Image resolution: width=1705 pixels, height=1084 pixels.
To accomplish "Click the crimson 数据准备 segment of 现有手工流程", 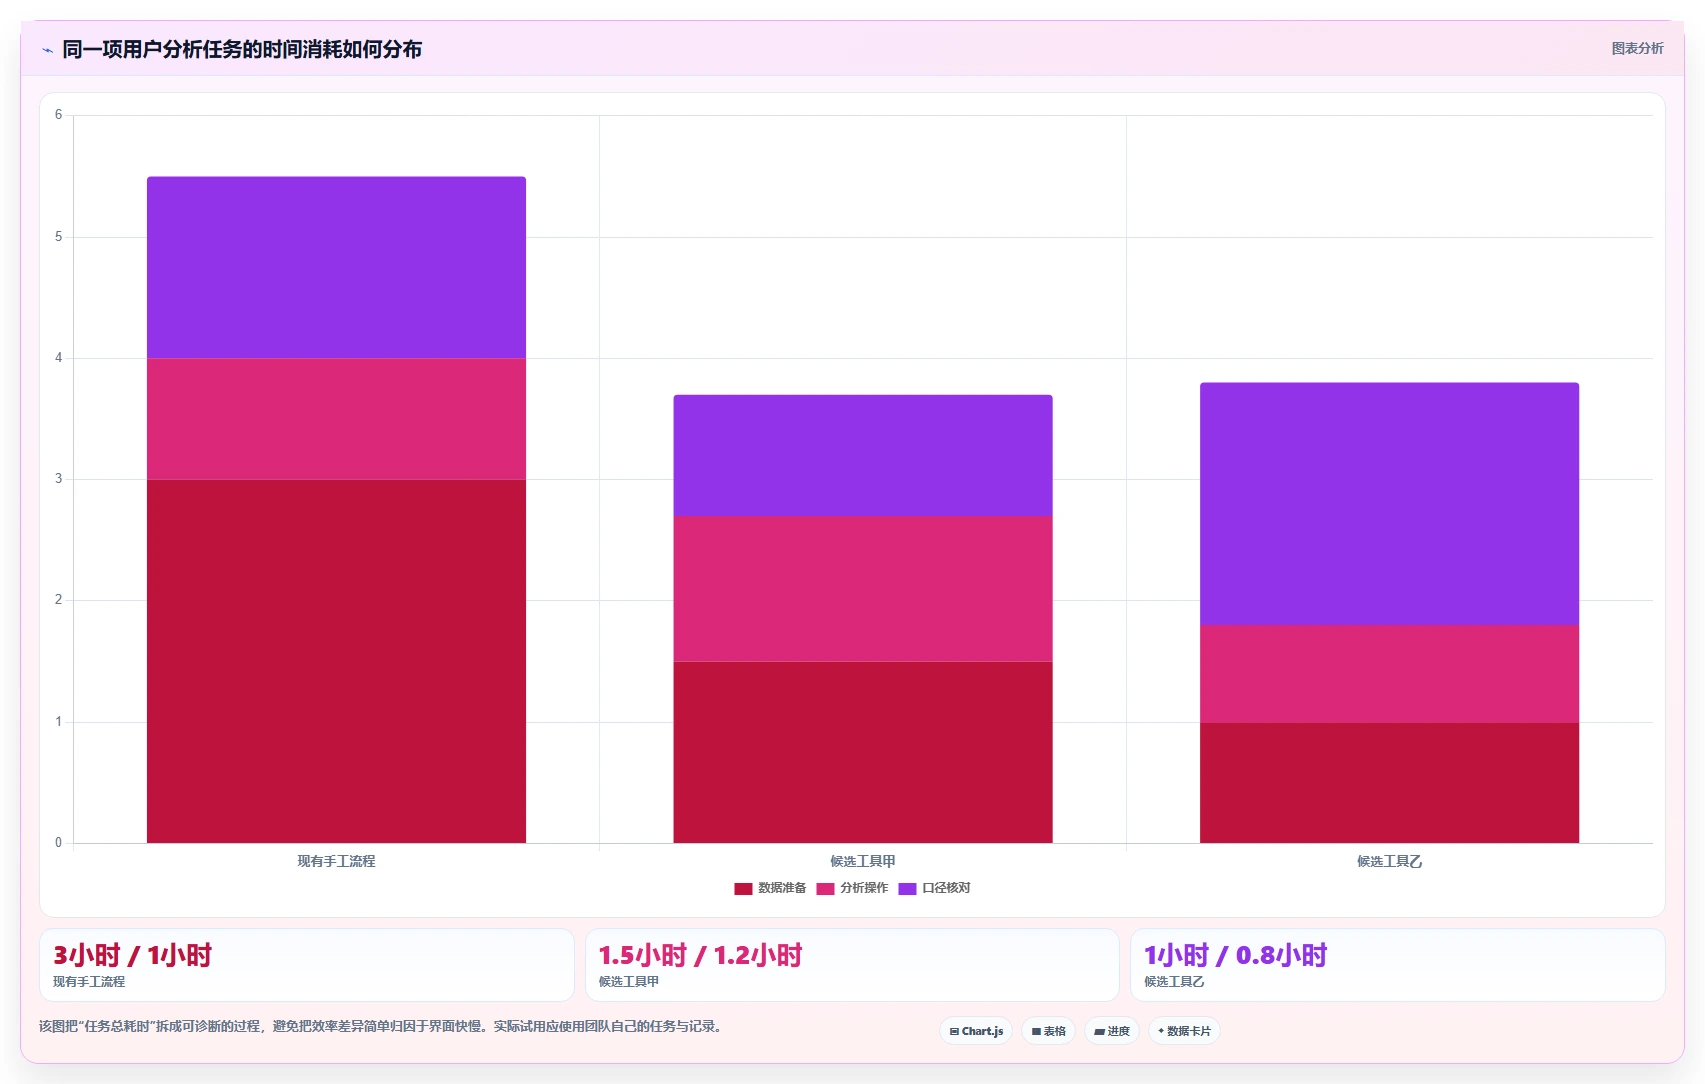I will pyautogui.click(x=336, y=661).
